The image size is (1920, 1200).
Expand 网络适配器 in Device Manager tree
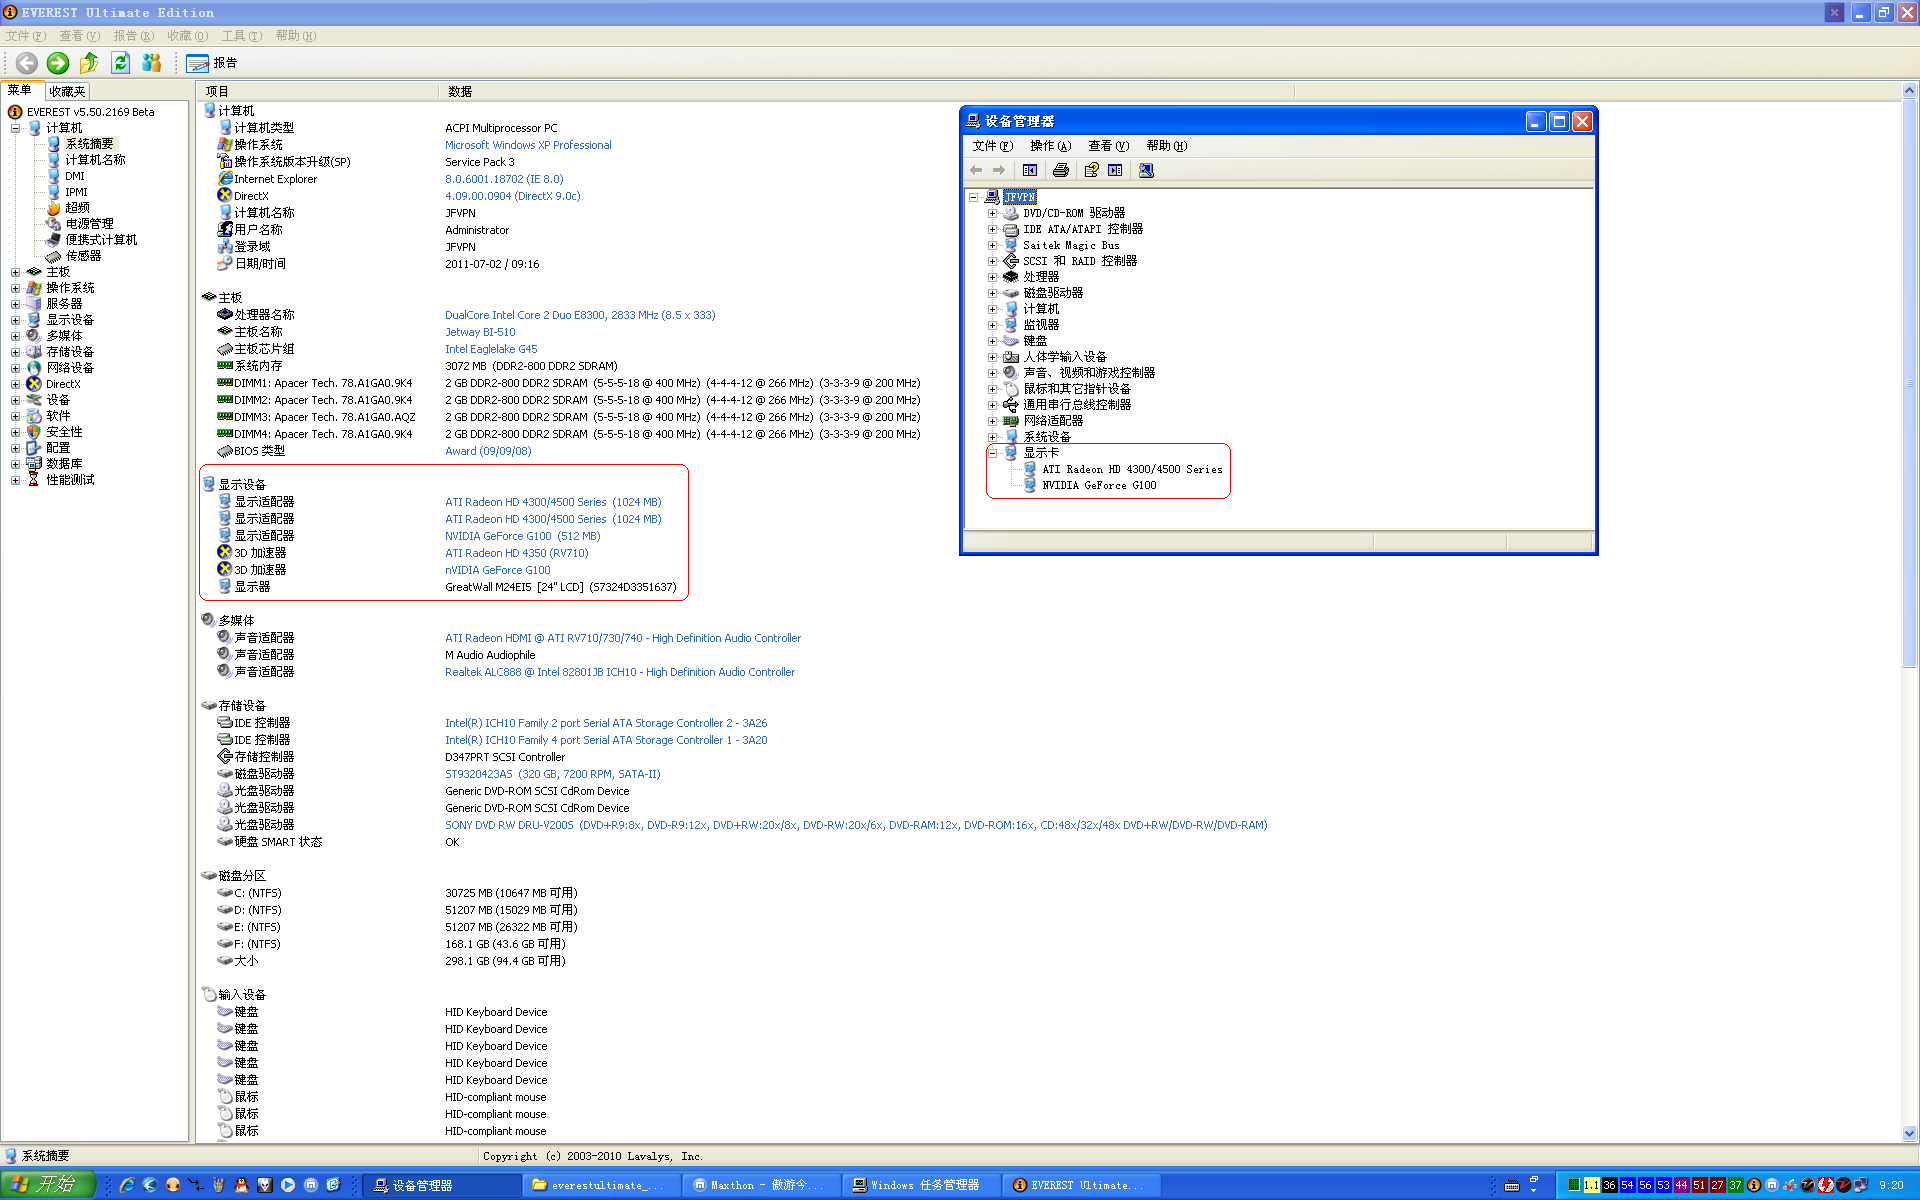click(992, 421)
